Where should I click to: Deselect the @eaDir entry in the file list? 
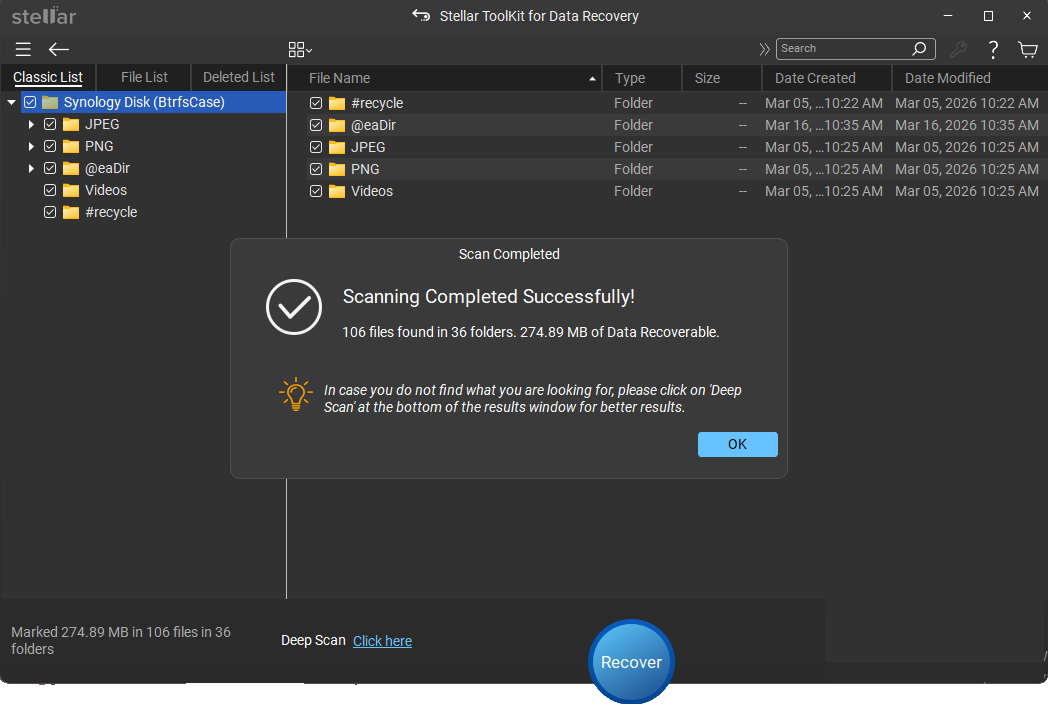point(315,125)
